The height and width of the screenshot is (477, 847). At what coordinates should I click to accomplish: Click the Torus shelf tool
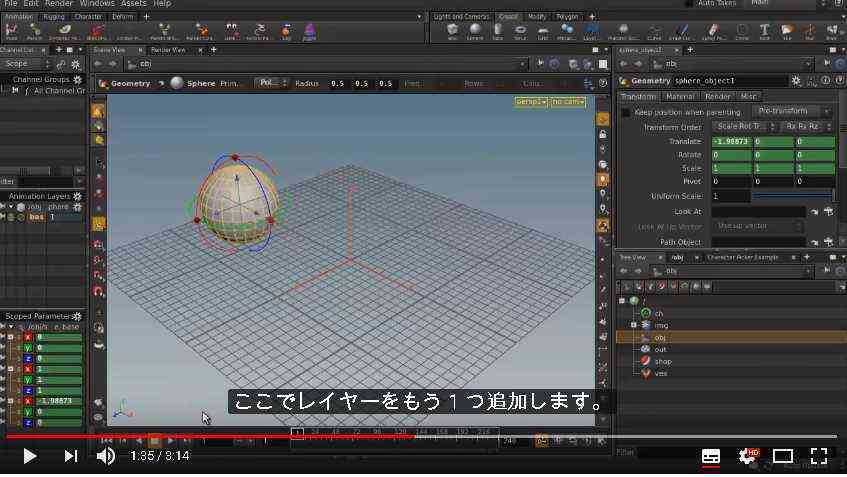click(520, 32)
